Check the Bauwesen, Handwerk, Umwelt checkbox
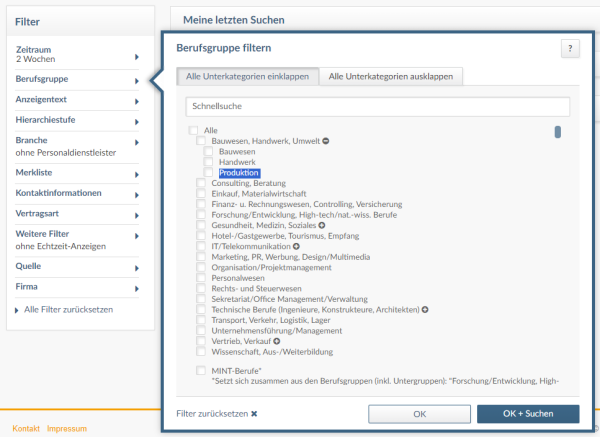The image size is (600, 437). 201,141
